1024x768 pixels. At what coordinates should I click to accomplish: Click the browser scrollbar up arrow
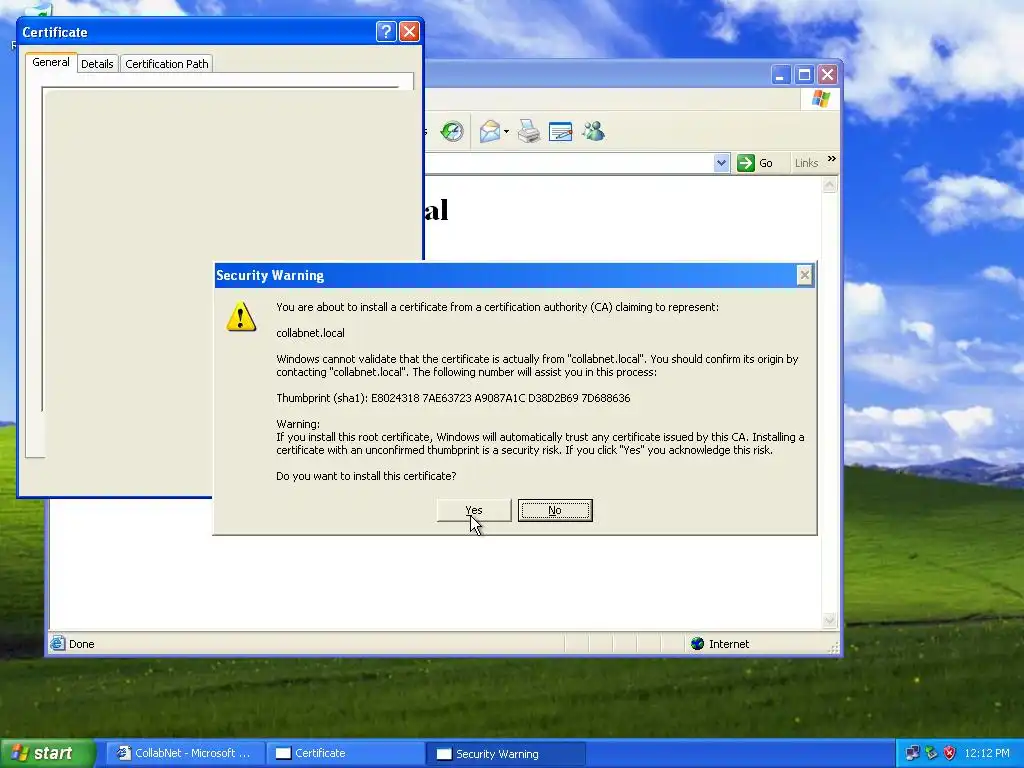(x=829, y=185)
